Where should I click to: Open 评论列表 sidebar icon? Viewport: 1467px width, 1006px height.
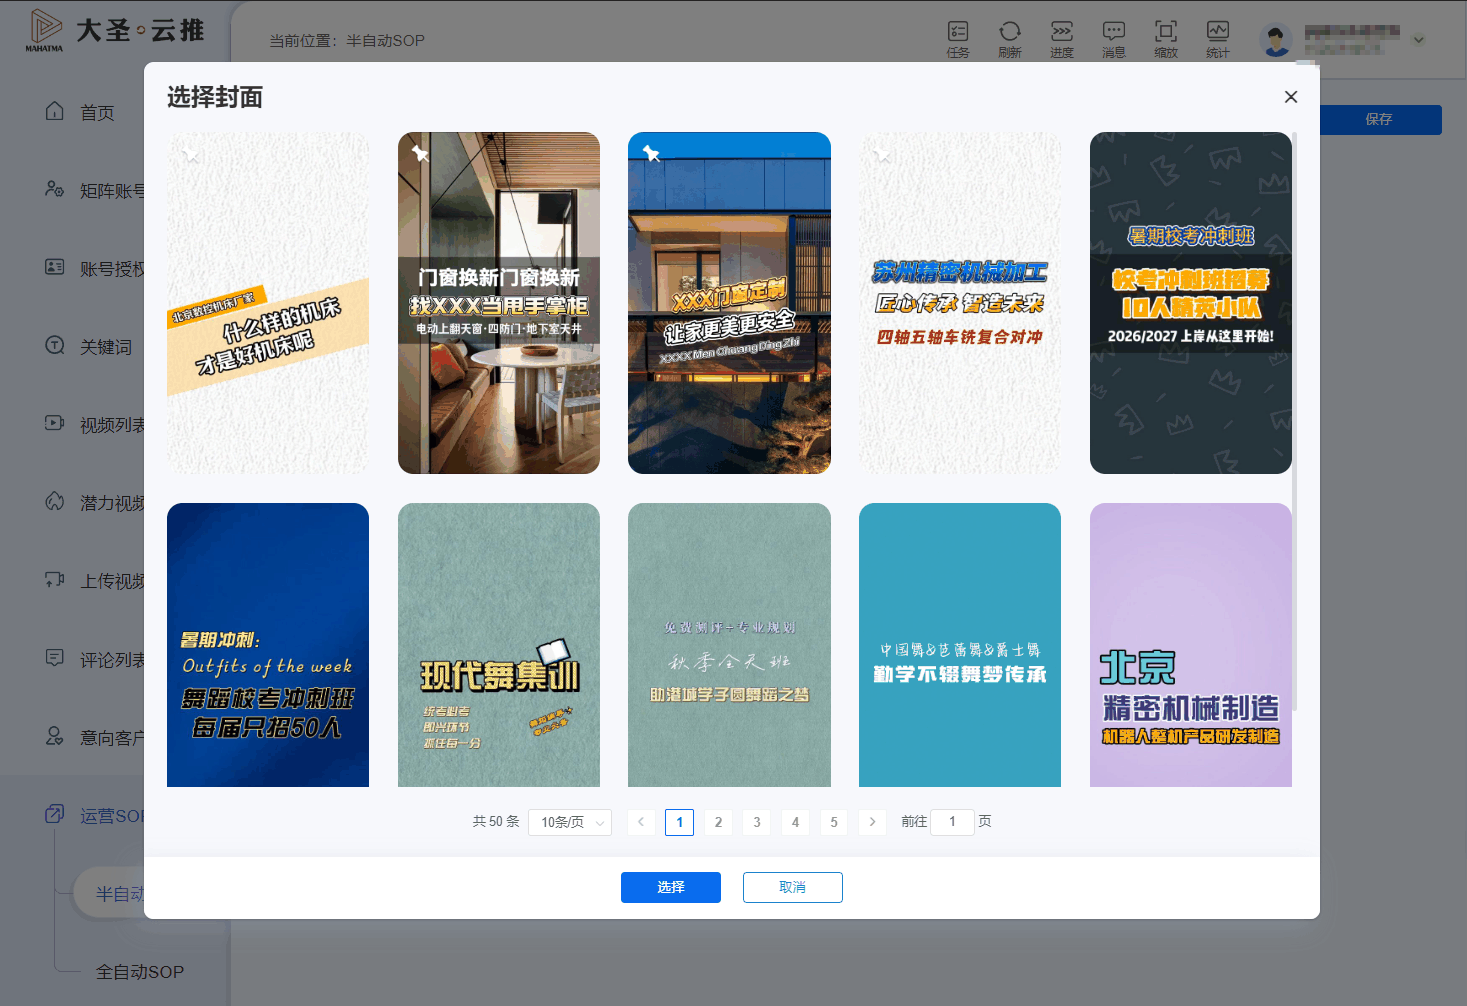pos(55,658)
